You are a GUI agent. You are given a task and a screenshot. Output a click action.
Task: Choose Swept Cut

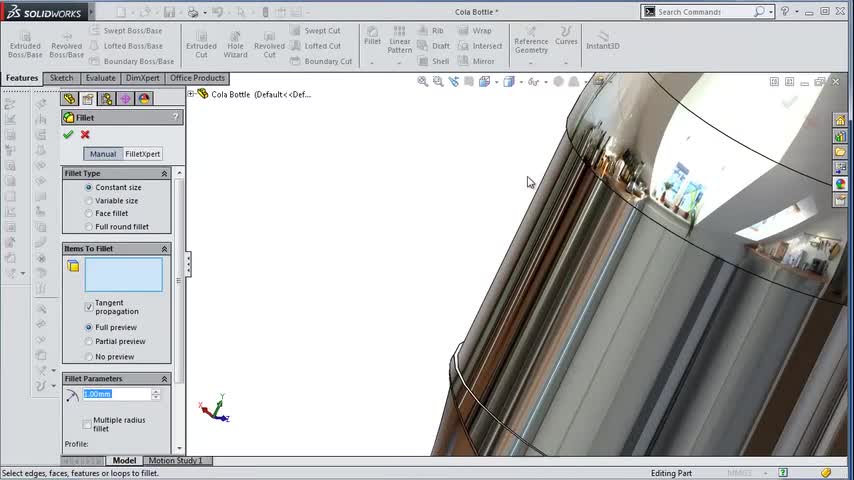click(316, 31)
